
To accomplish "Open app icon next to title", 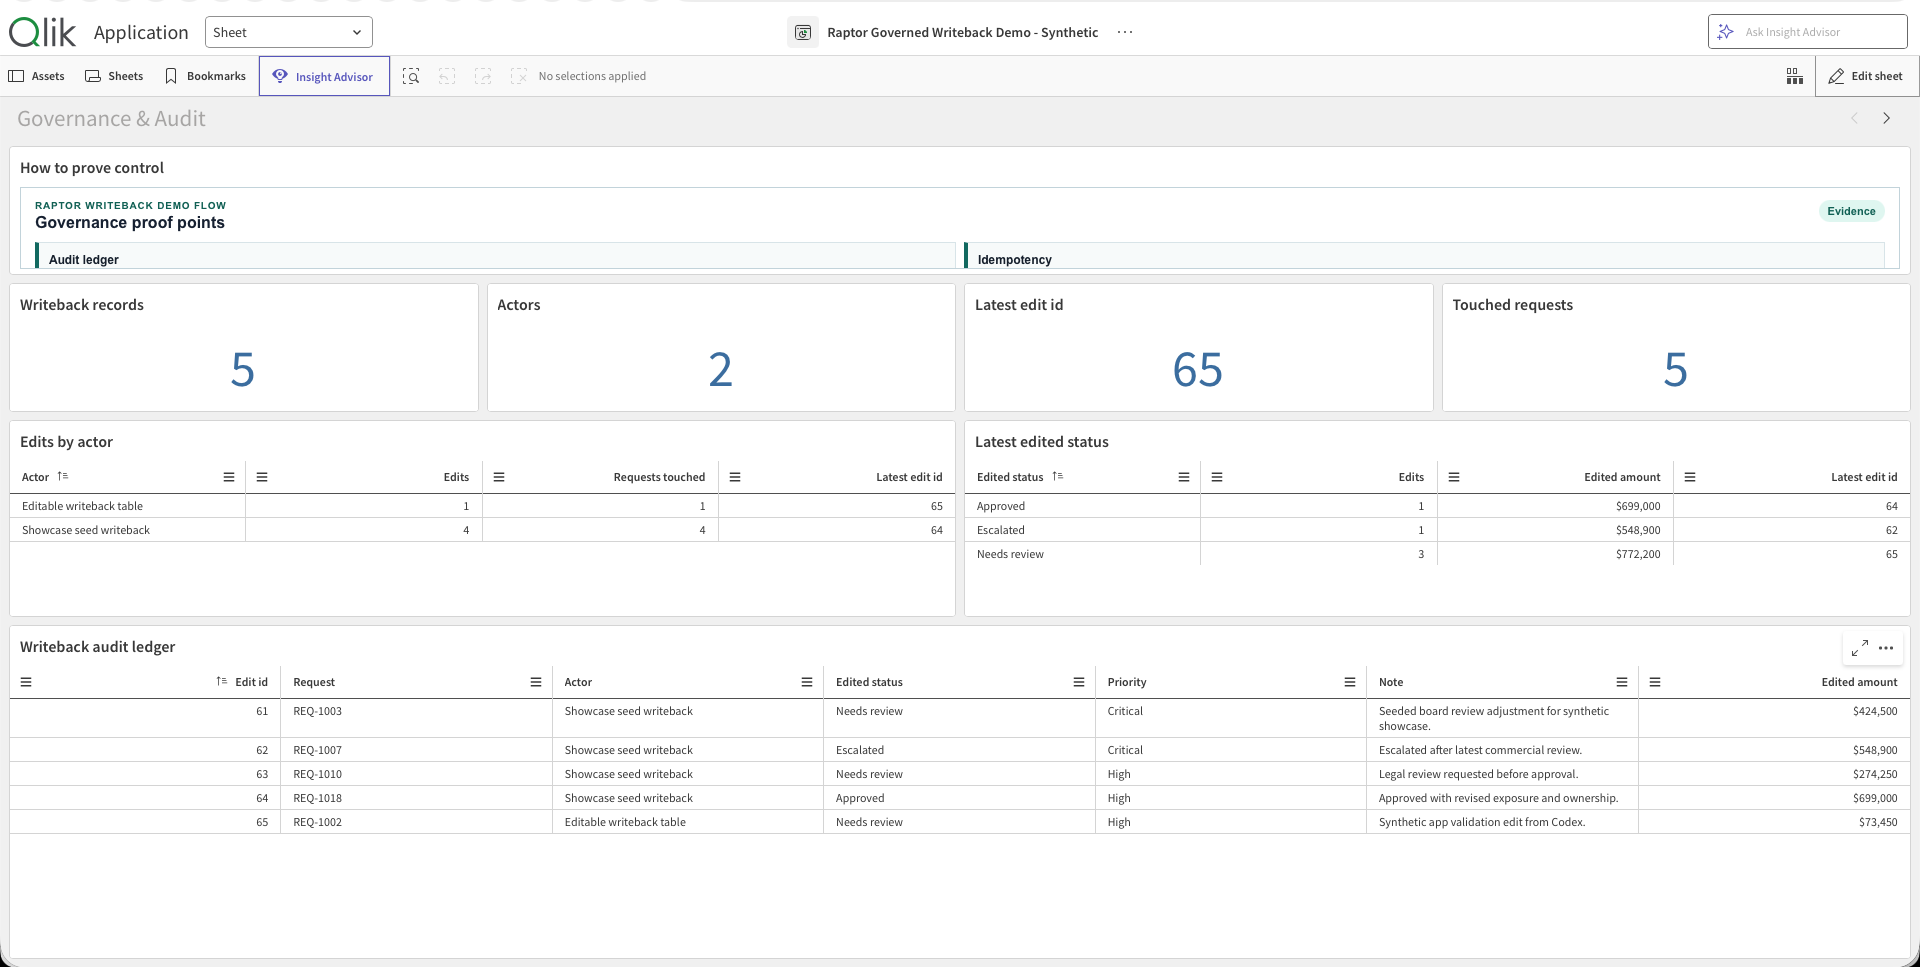I will [x=802, y=32].
